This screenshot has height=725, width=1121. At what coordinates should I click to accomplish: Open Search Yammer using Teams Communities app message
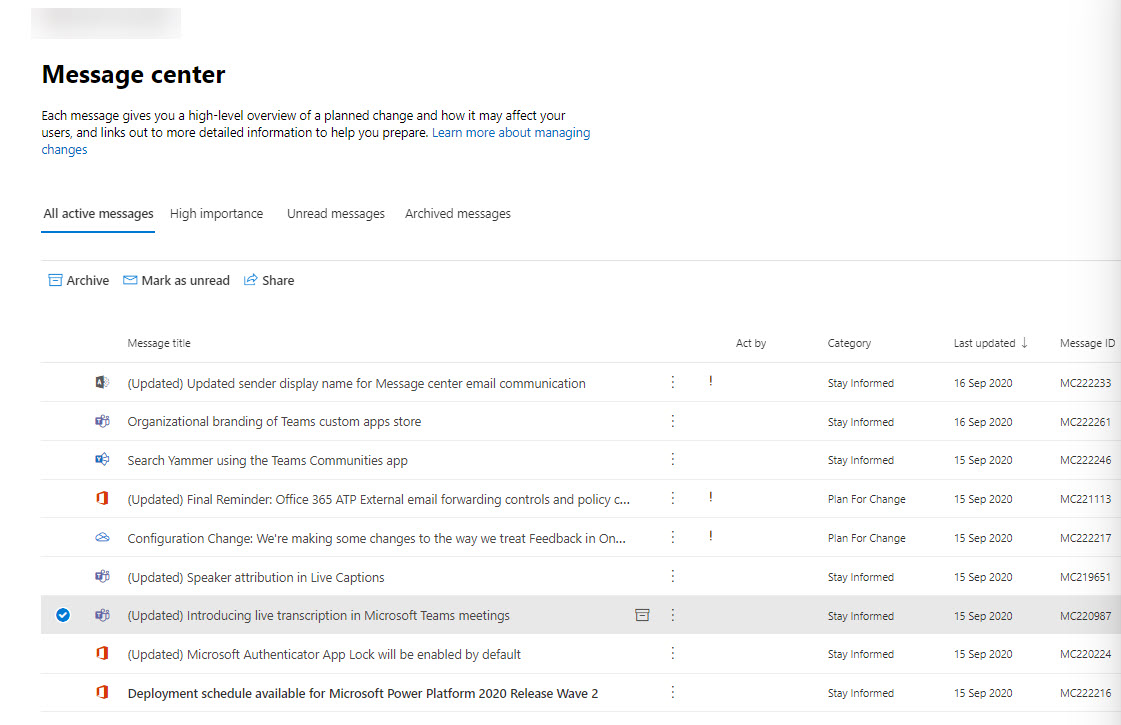pyautogui.click(x=267, y=460)
